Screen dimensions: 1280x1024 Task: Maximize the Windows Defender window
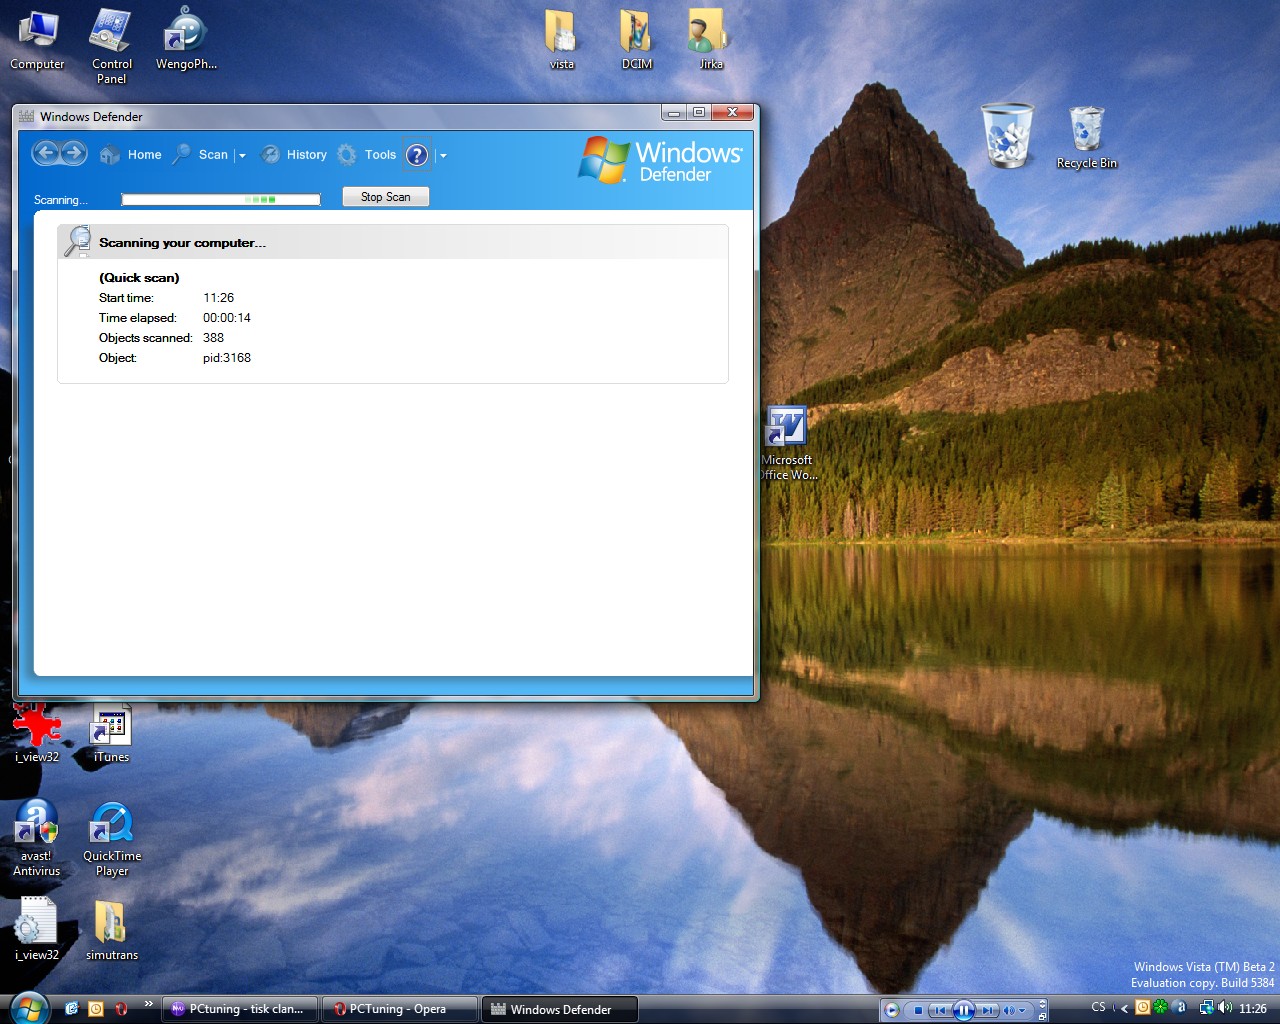(699, 113)
